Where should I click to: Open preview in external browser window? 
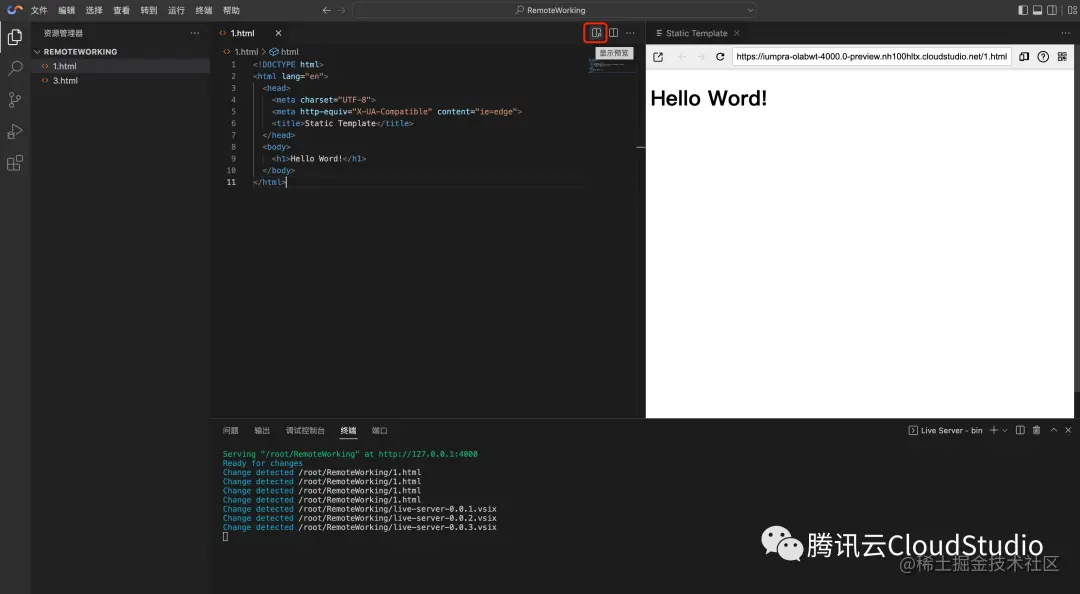(x=658, y=57)
